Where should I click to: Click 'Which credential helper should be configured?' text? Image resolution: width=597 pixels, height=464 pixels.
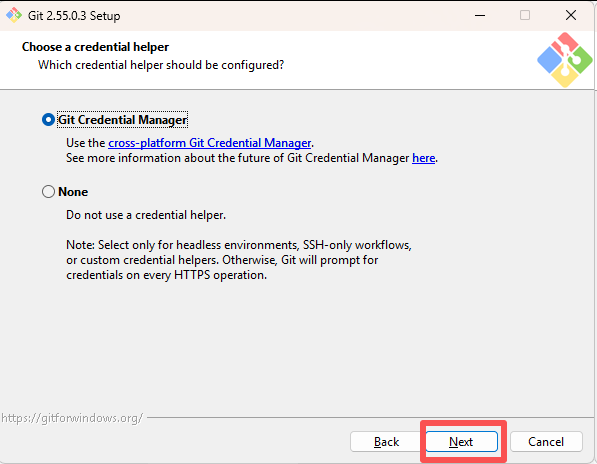161,65
